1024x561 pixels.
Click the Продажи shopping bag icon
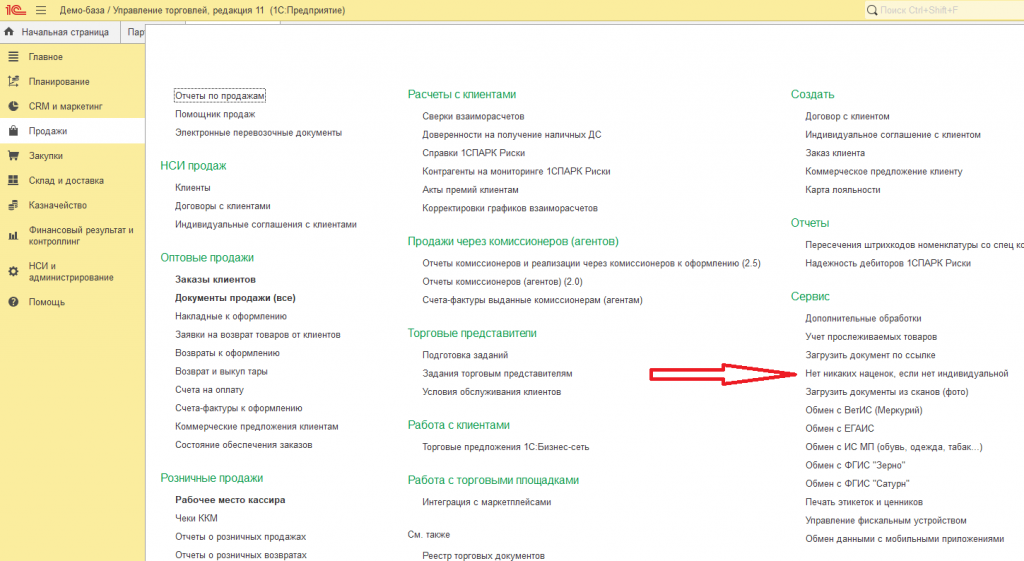(x=13, y=131)
